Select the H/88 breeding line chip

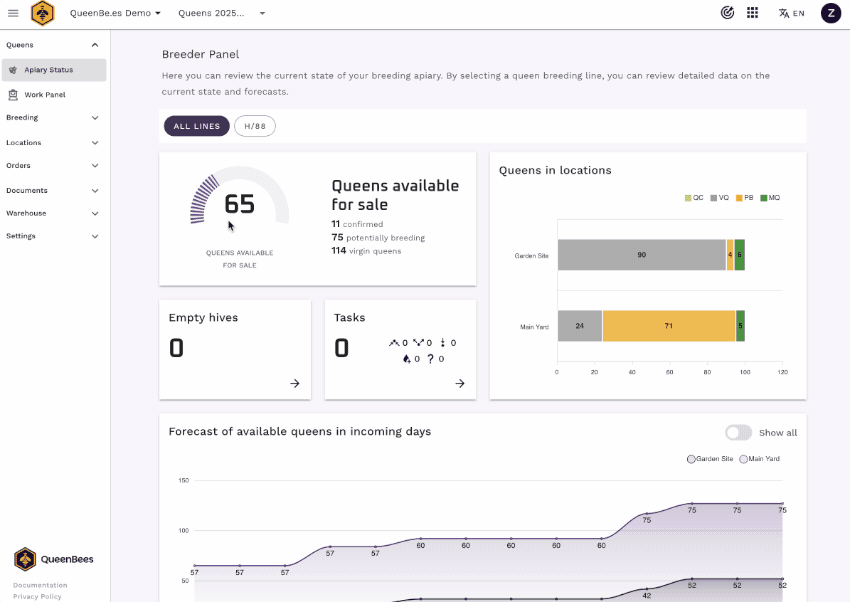255,126
